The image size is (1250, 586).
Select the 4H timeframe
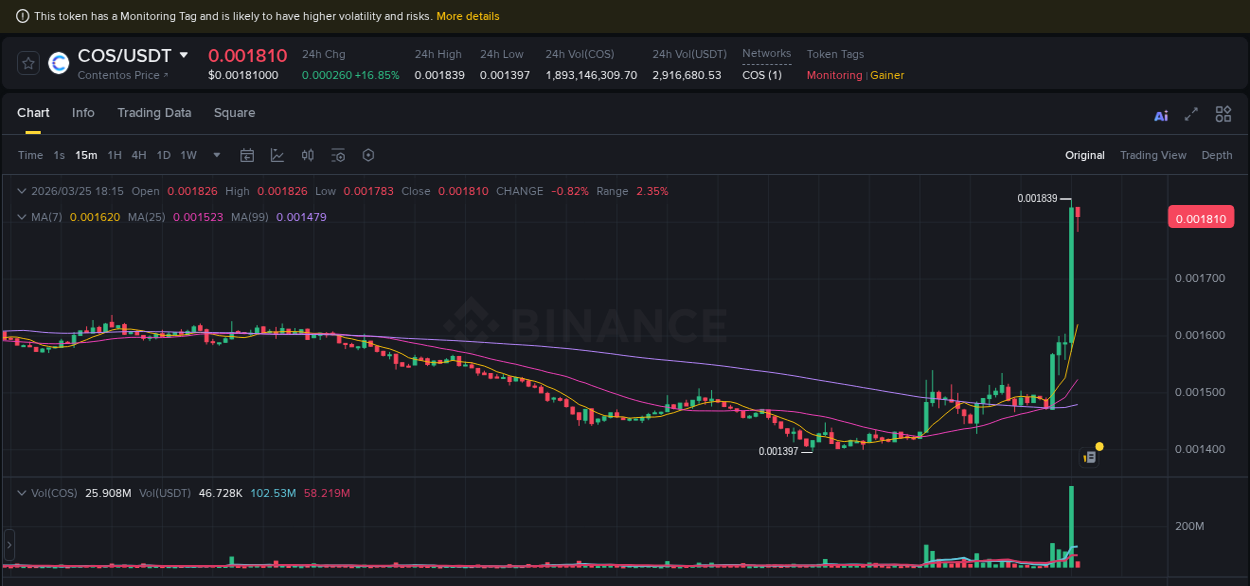pos(139,155)
